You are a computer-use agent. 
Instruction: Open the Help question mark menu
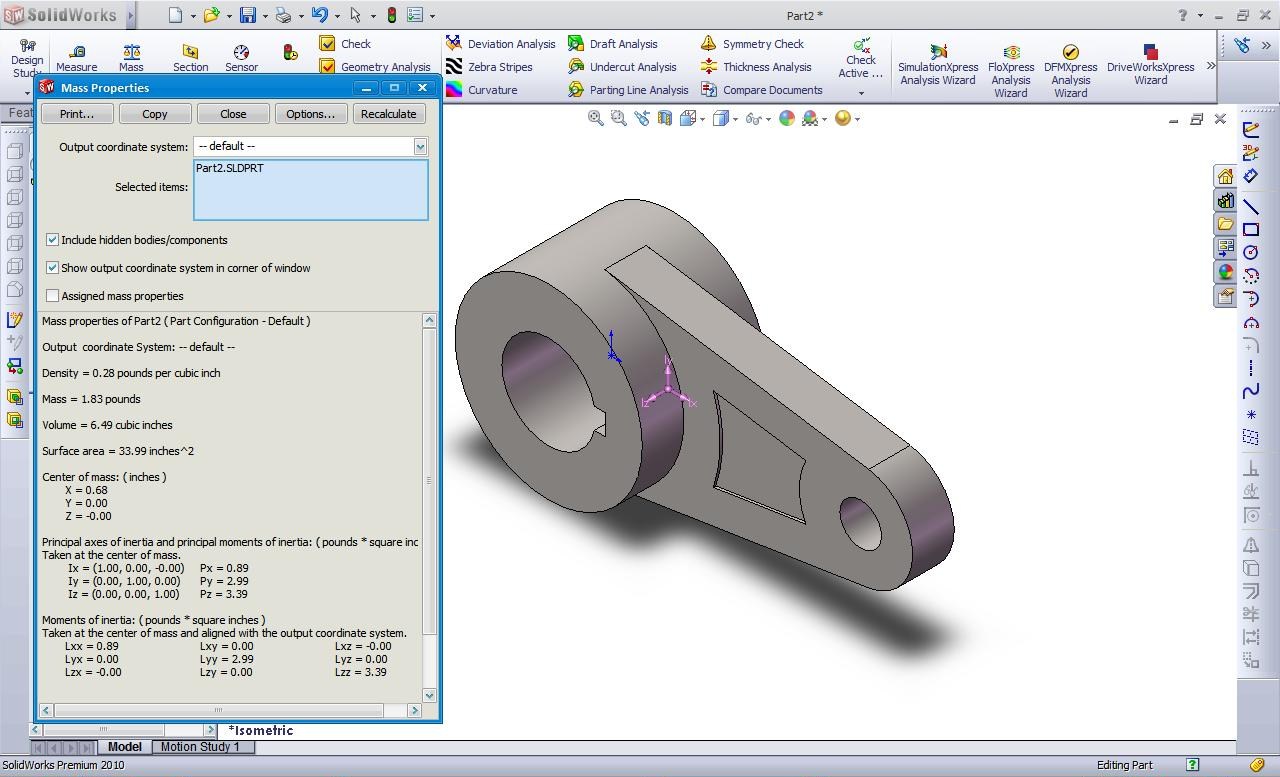[1182, 15]
